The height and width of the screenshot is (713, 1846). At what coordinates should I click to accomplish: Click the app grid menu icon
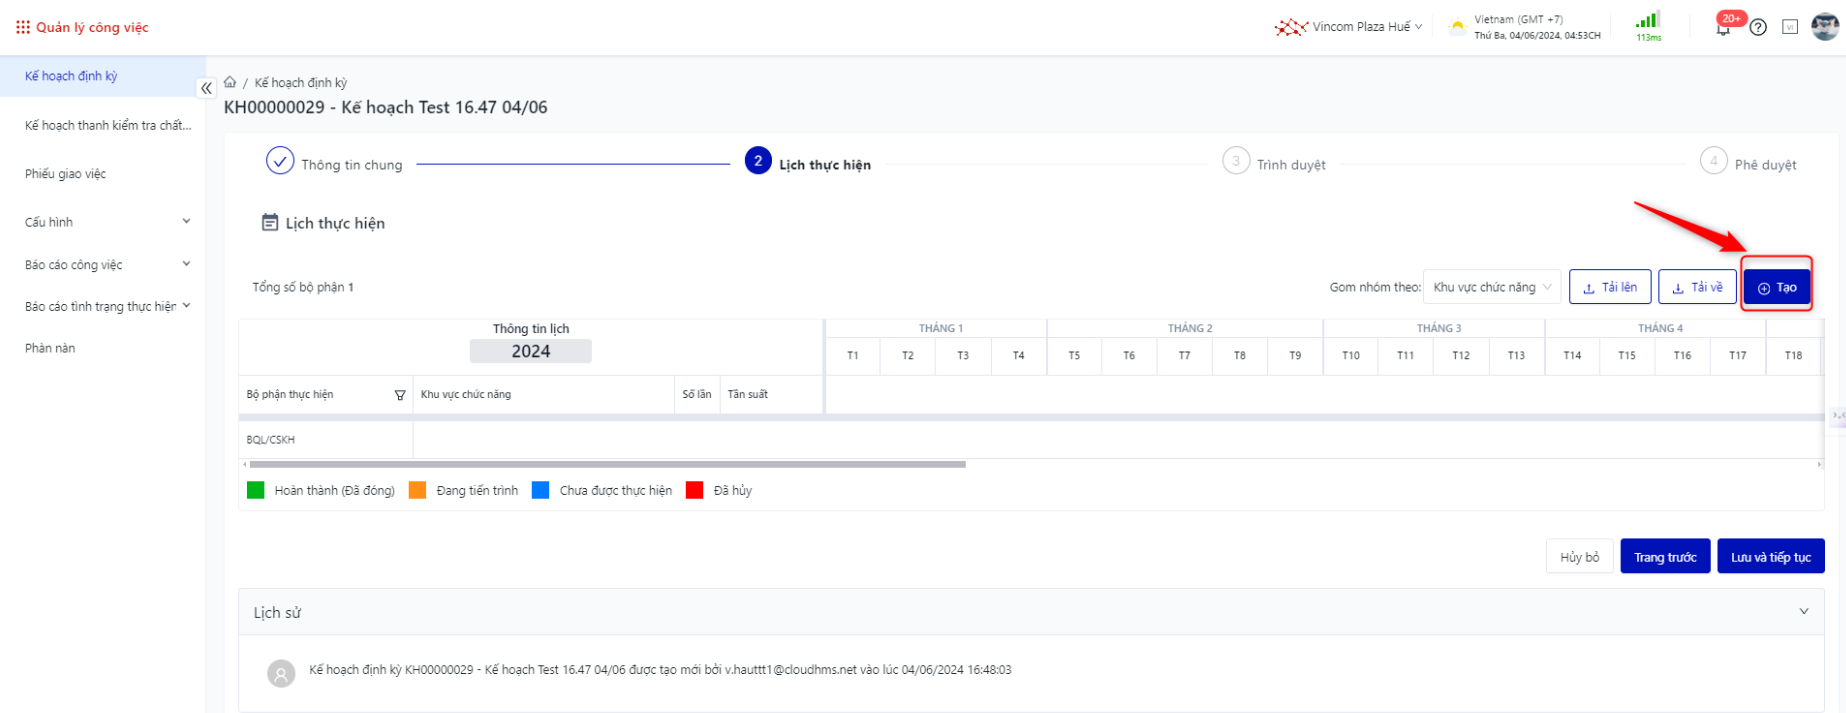[22, 27]
